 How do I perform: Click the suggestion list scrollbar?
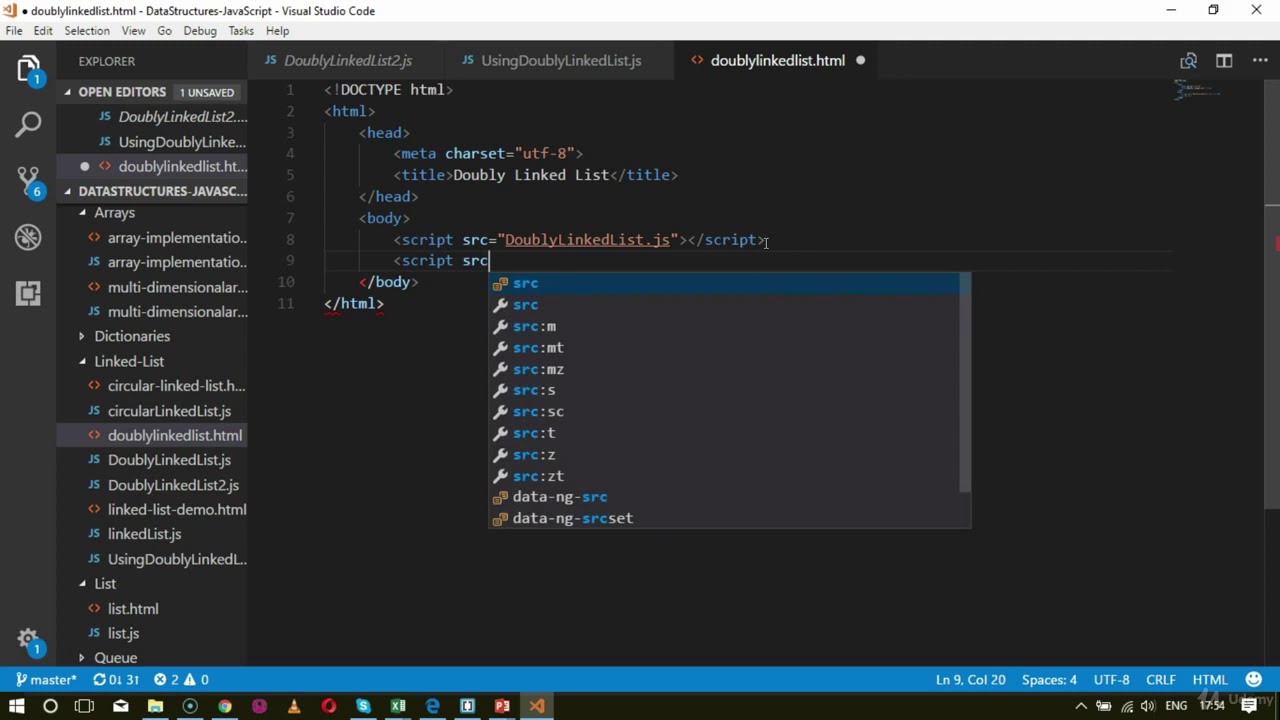click(965, 382)
